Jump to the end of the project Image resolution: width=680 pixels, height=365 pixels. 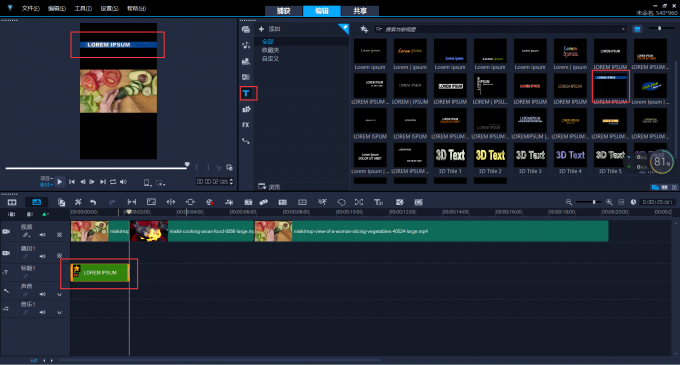point(103,182)
